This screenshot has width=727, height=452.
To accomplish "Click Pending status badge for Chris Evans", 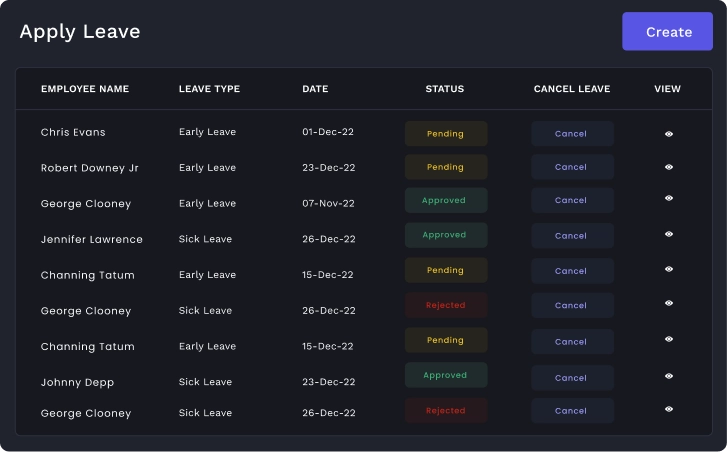I will 445,134.
